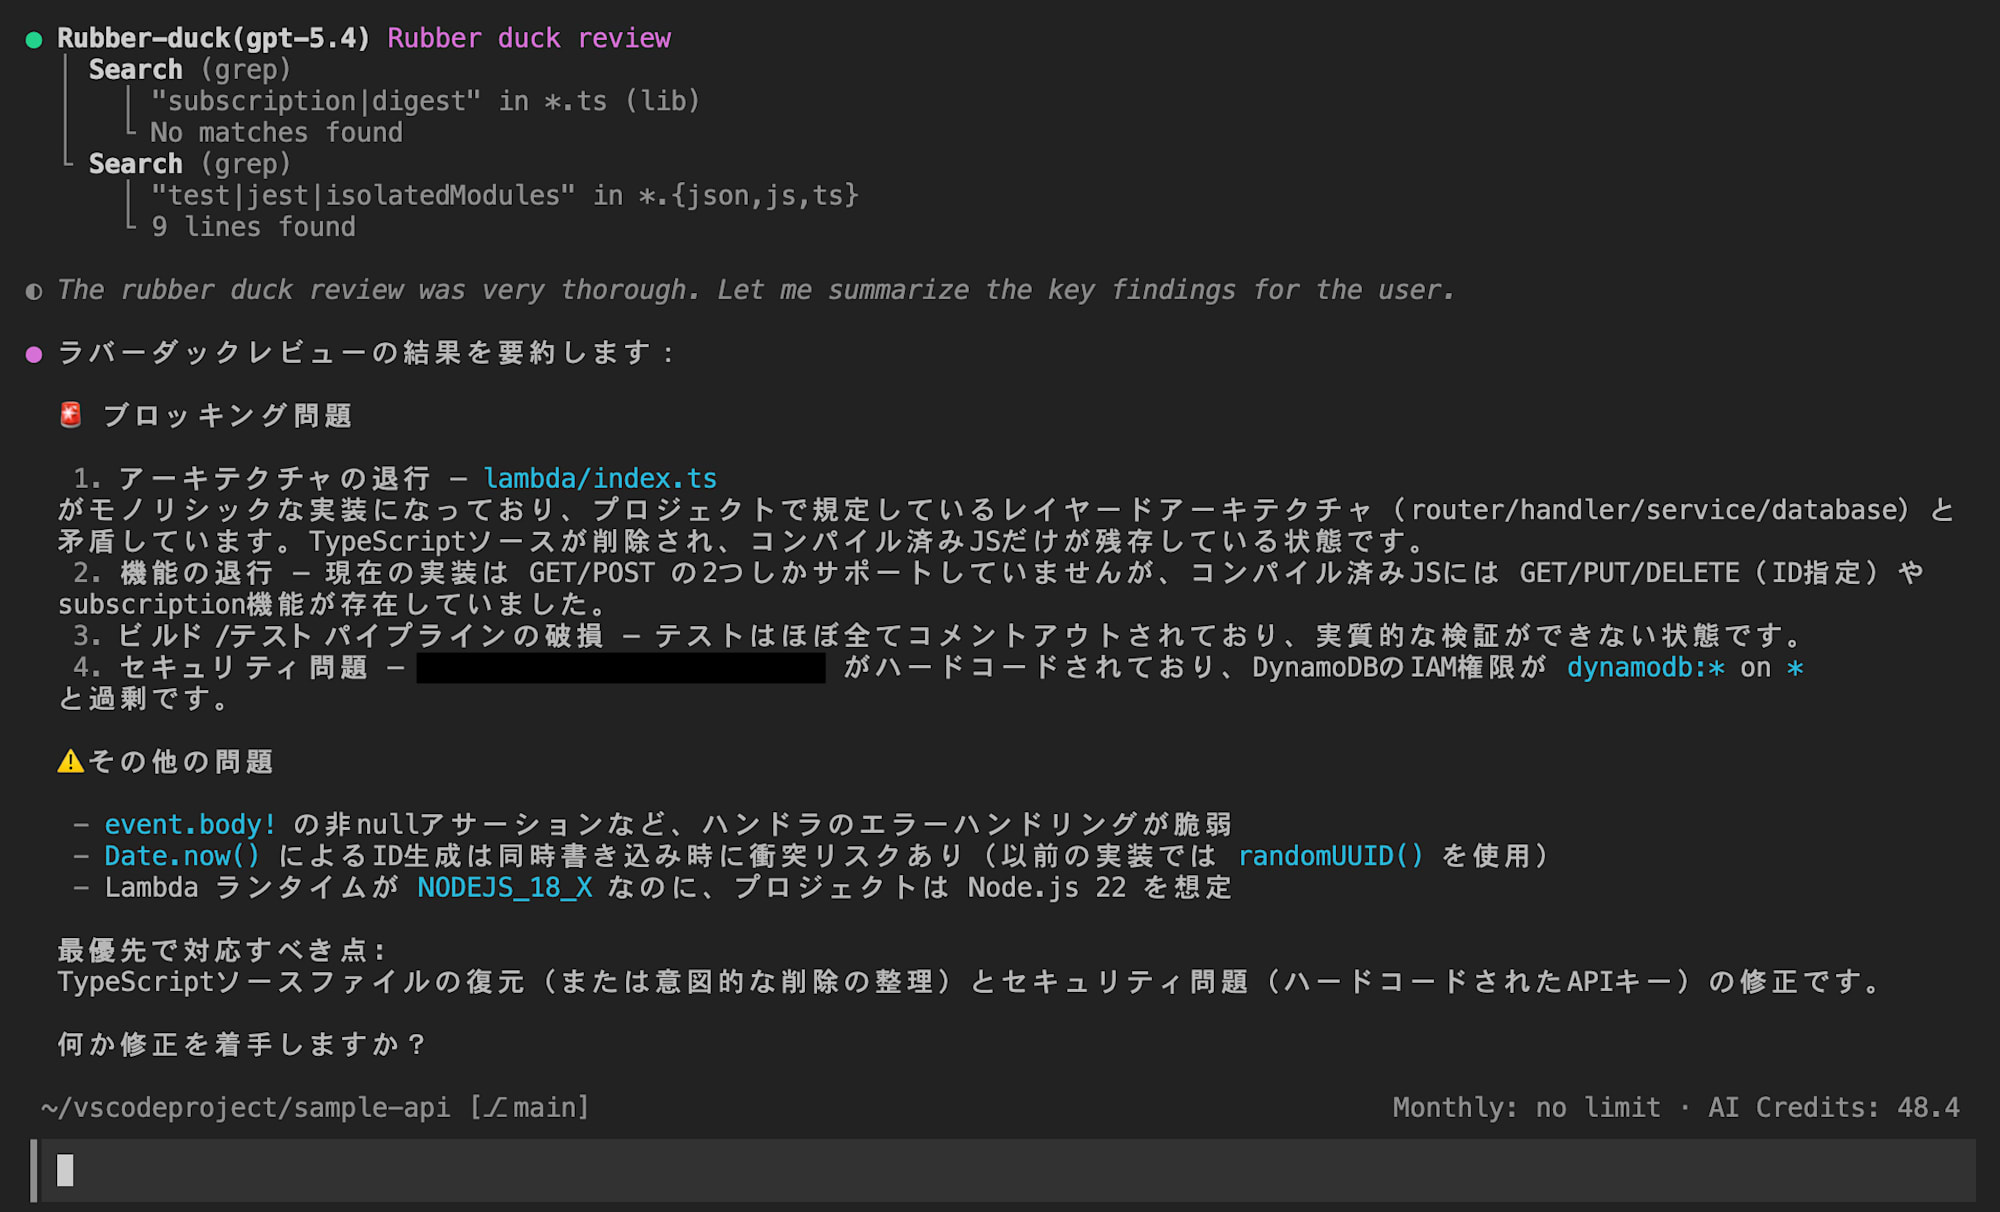Click the 'dynamodb:*' code reference
The image size is (2000, 1212).
pos(1646,668)
